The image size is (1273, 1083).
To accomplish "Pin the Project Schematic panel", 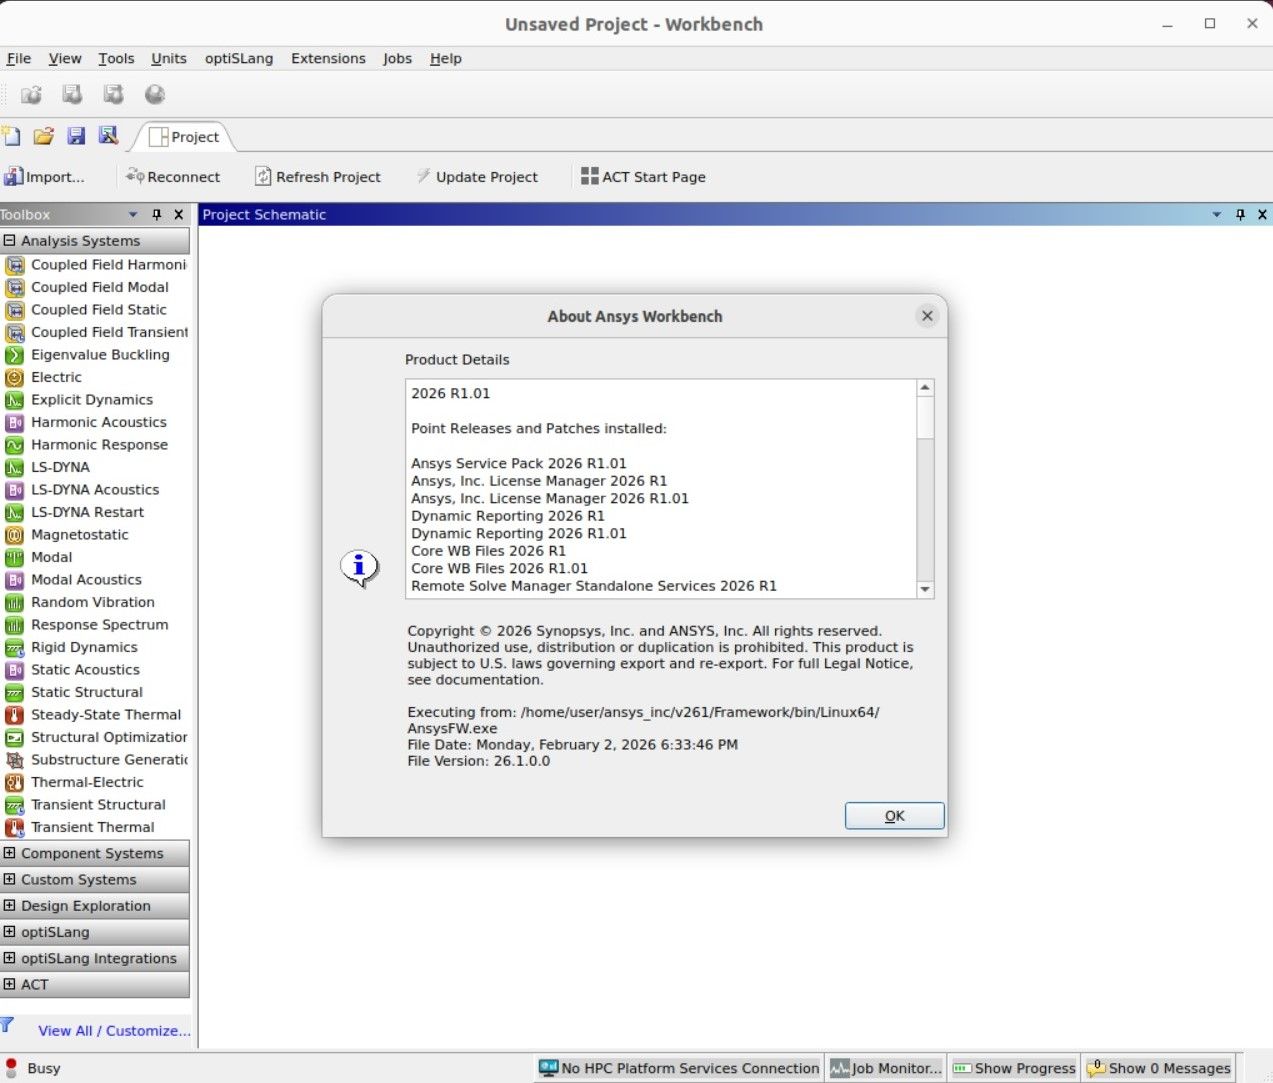I will click(1240, 215).
